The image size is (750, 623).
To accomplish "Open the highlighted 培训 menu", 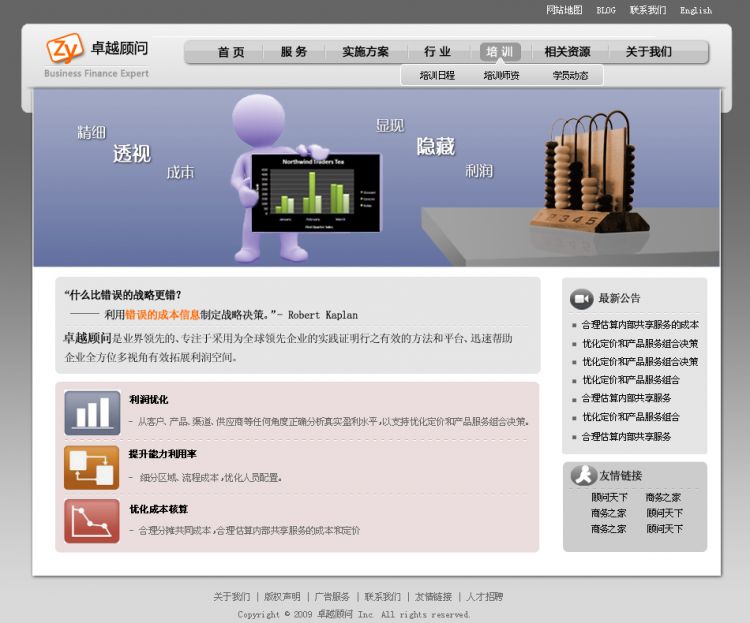I will (500, 52).
